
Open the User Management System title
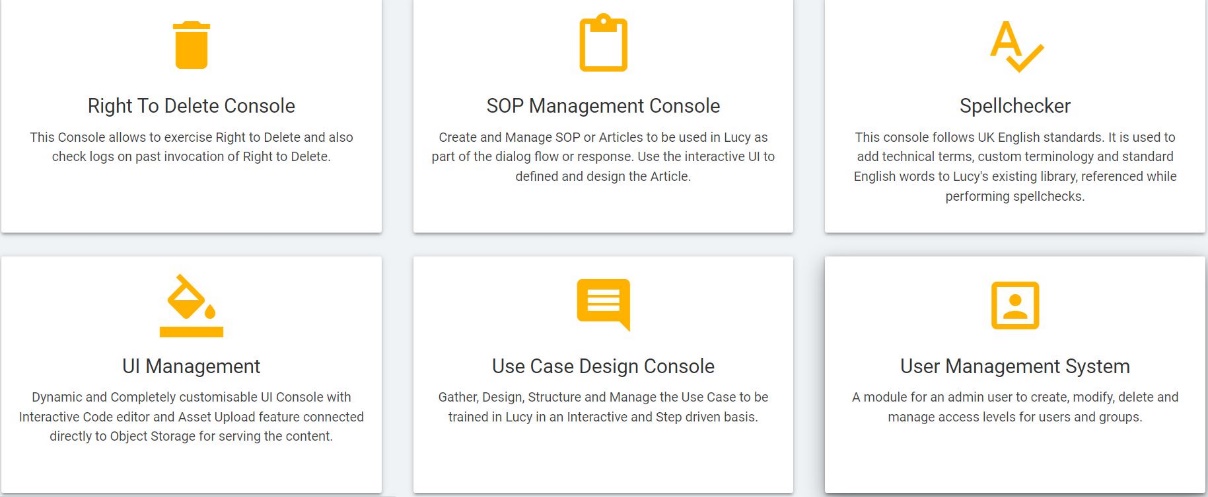pyautogui.click(x=1015, y=366)
